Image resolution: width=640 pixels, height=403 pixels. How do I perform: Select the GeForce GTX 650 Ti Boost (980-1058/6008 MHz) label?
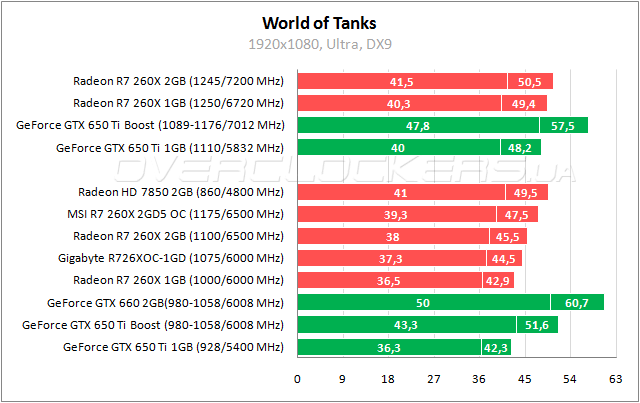153,325
